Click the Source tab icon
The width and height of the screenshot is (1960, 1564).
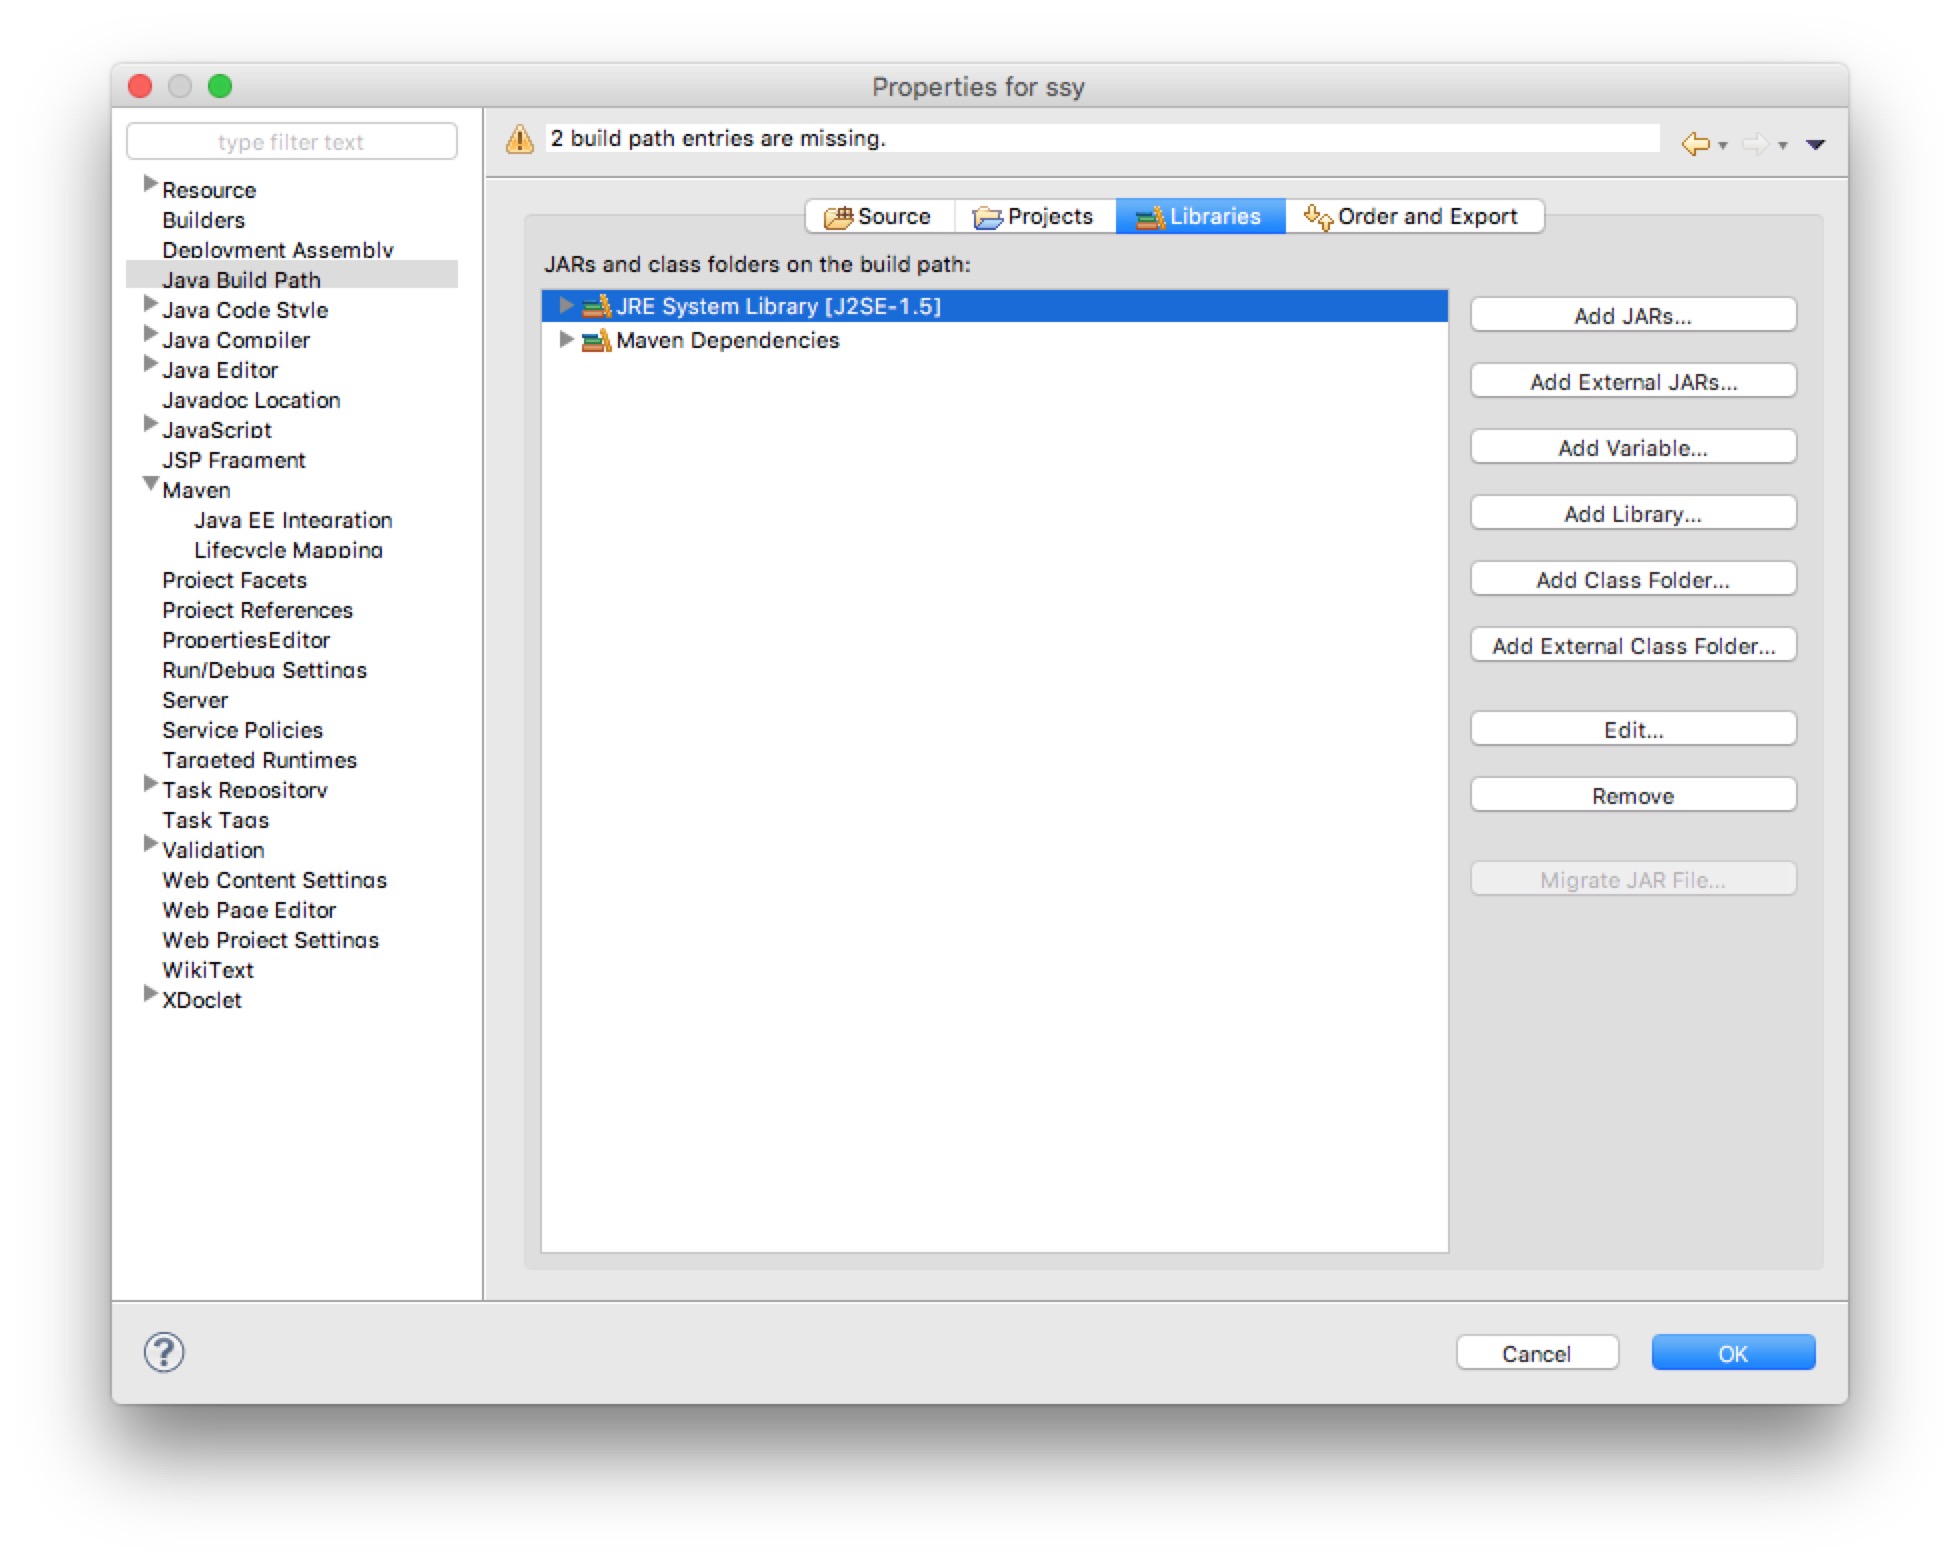click(840, 214)
